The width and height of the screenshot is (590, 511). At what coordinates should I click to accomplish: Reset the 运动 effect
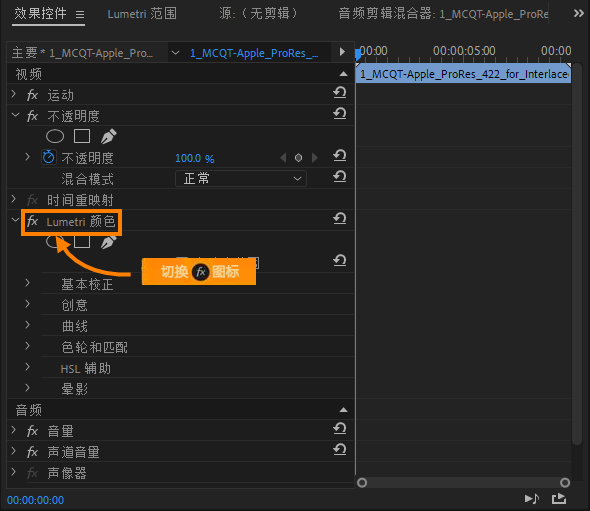click(340, 93)
